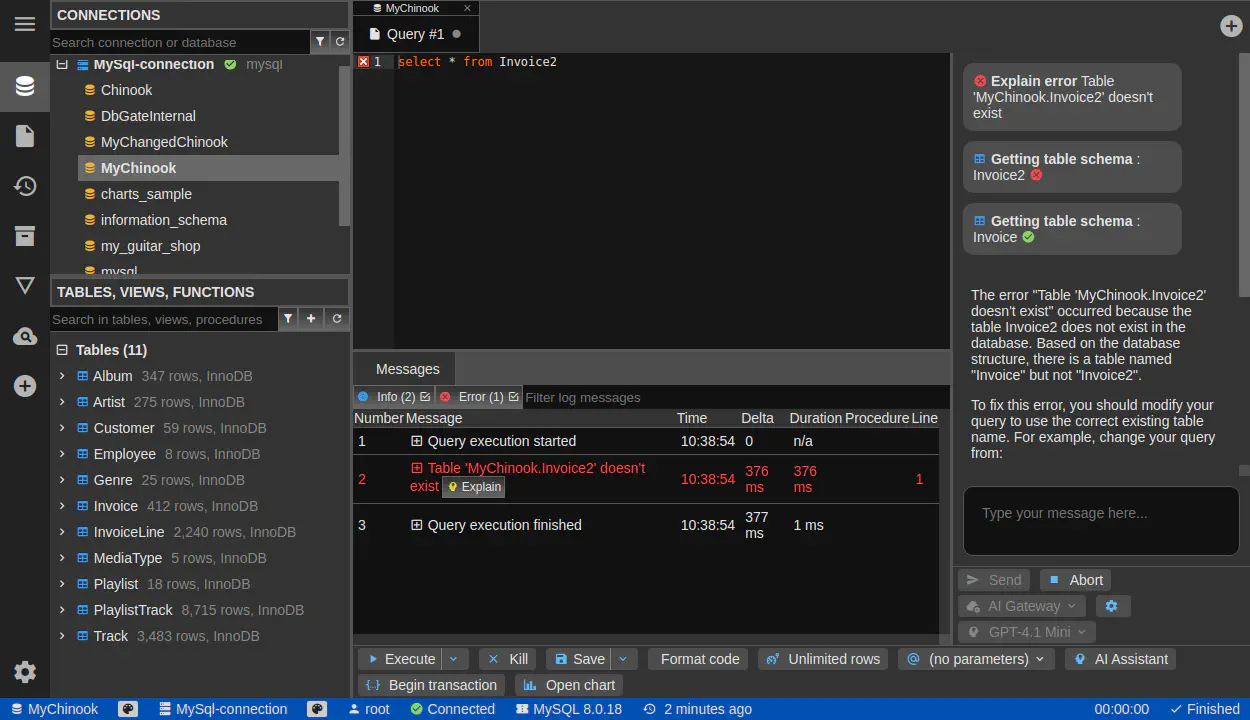Select the charts_sample database
The height and width of the screenshot is (720, 1250).
point(146,194)
